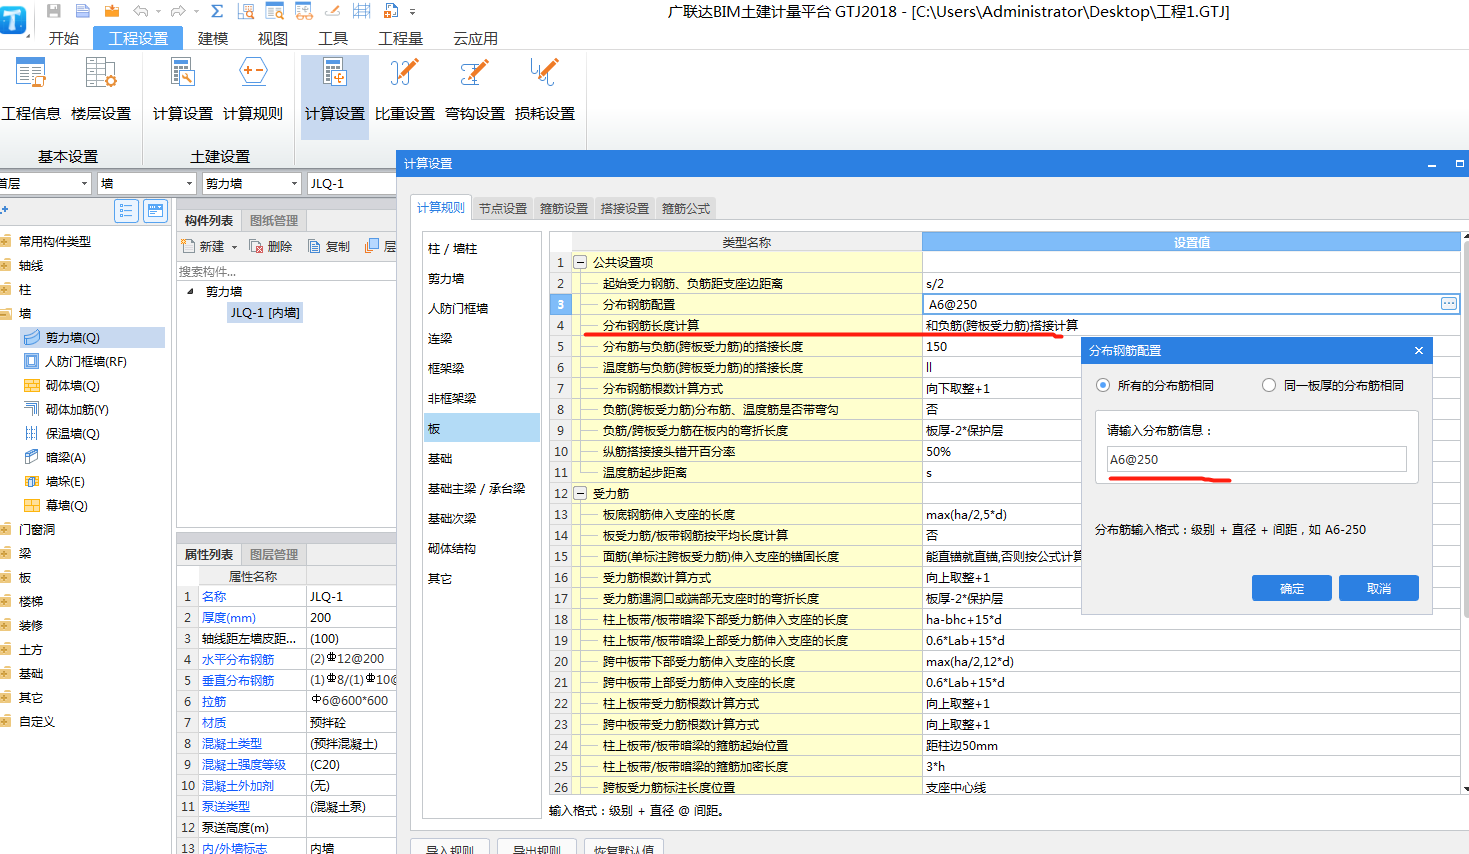Open the 新建 dropdown arrow
The height and width of the screenshot is (854, 1469).
pyautogui.click(x=235, y=247)
